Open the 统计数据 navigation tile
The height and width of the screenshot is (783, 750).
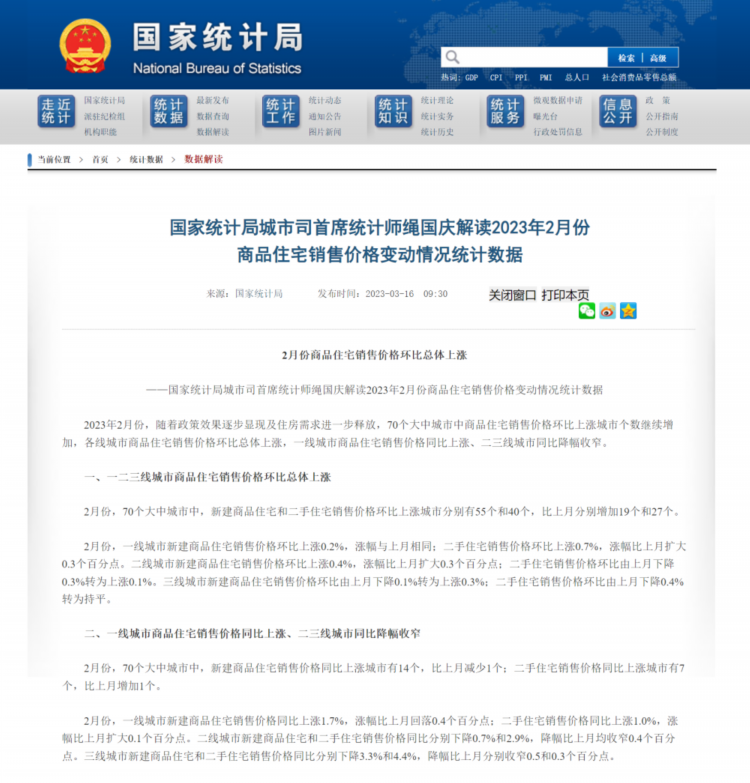pyautogui.click(x=168, y=112)
